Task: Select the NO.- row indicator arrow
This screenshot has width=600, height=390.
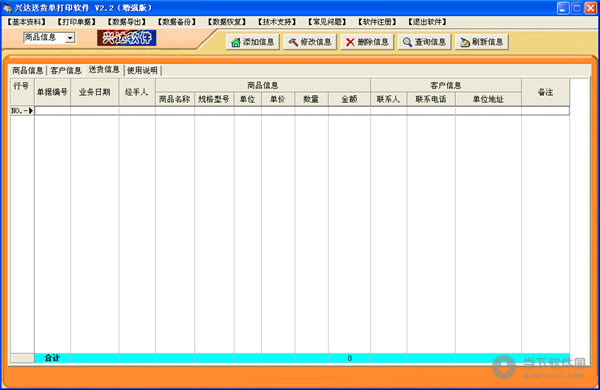Action: click(31, 111)
